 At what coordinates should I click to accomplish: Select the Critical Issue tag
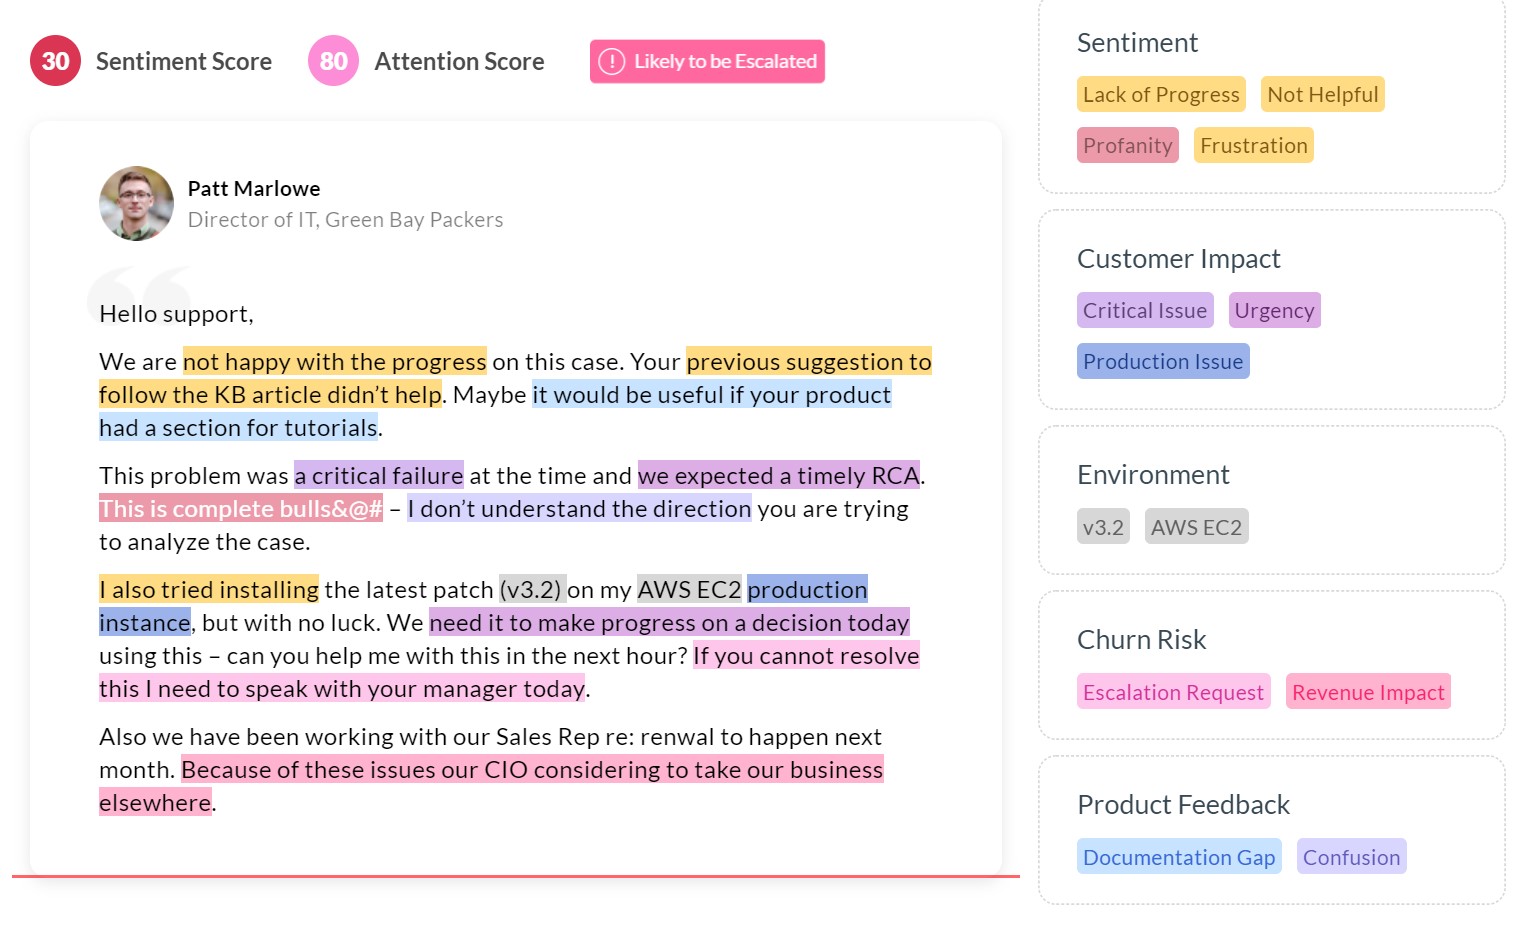(x=1145, y=311)
